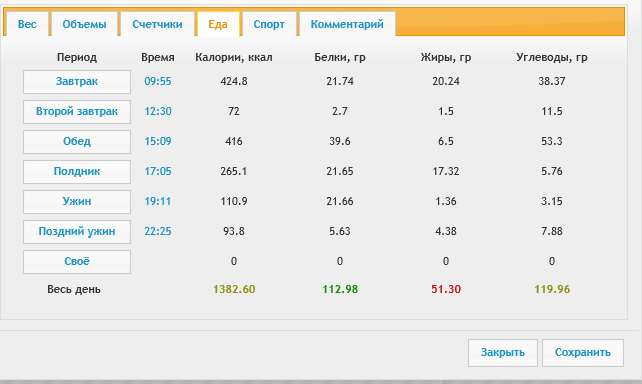Save changes with Сохранить button
This screenshot has height=384, width=642.
[583, 352]
